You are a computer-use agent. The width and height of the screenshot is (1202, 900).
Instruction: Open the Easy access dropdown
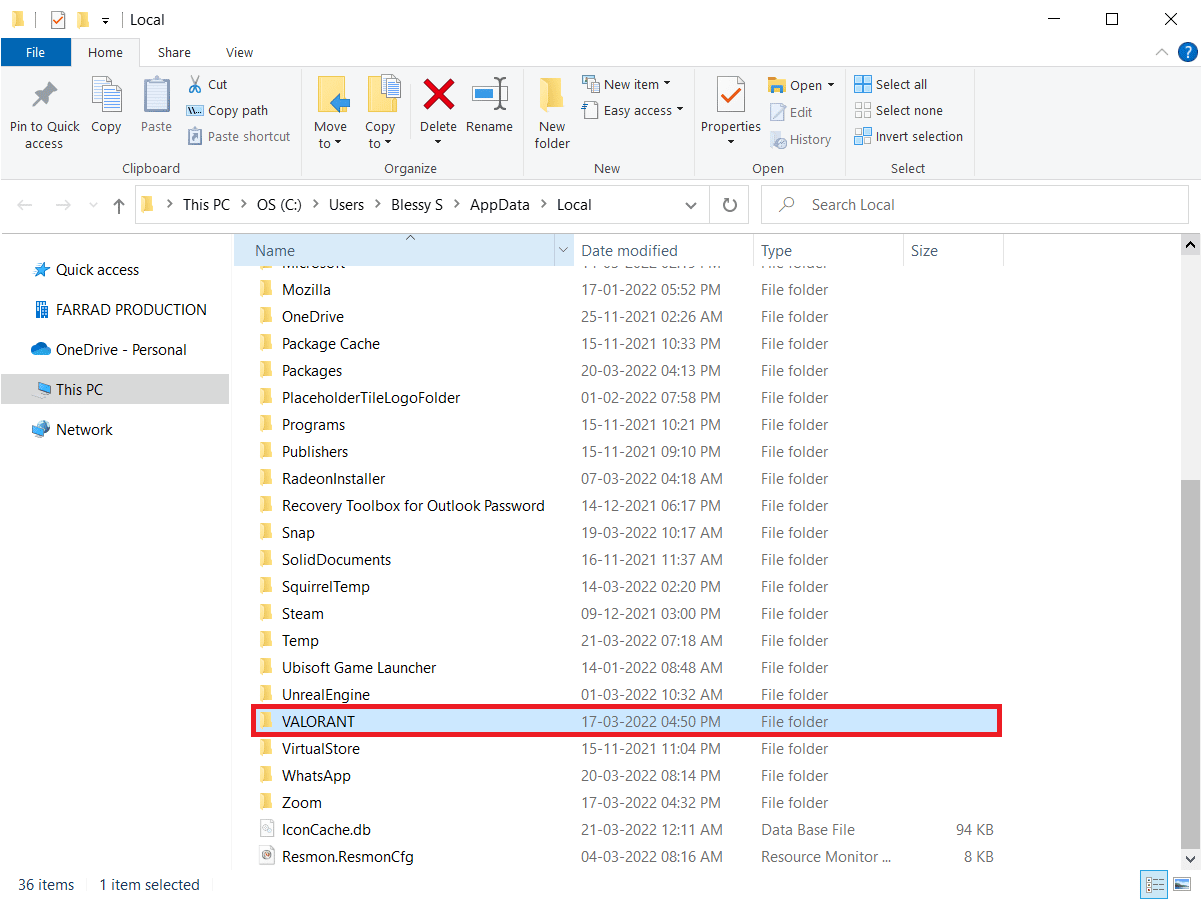click(634, 111)
